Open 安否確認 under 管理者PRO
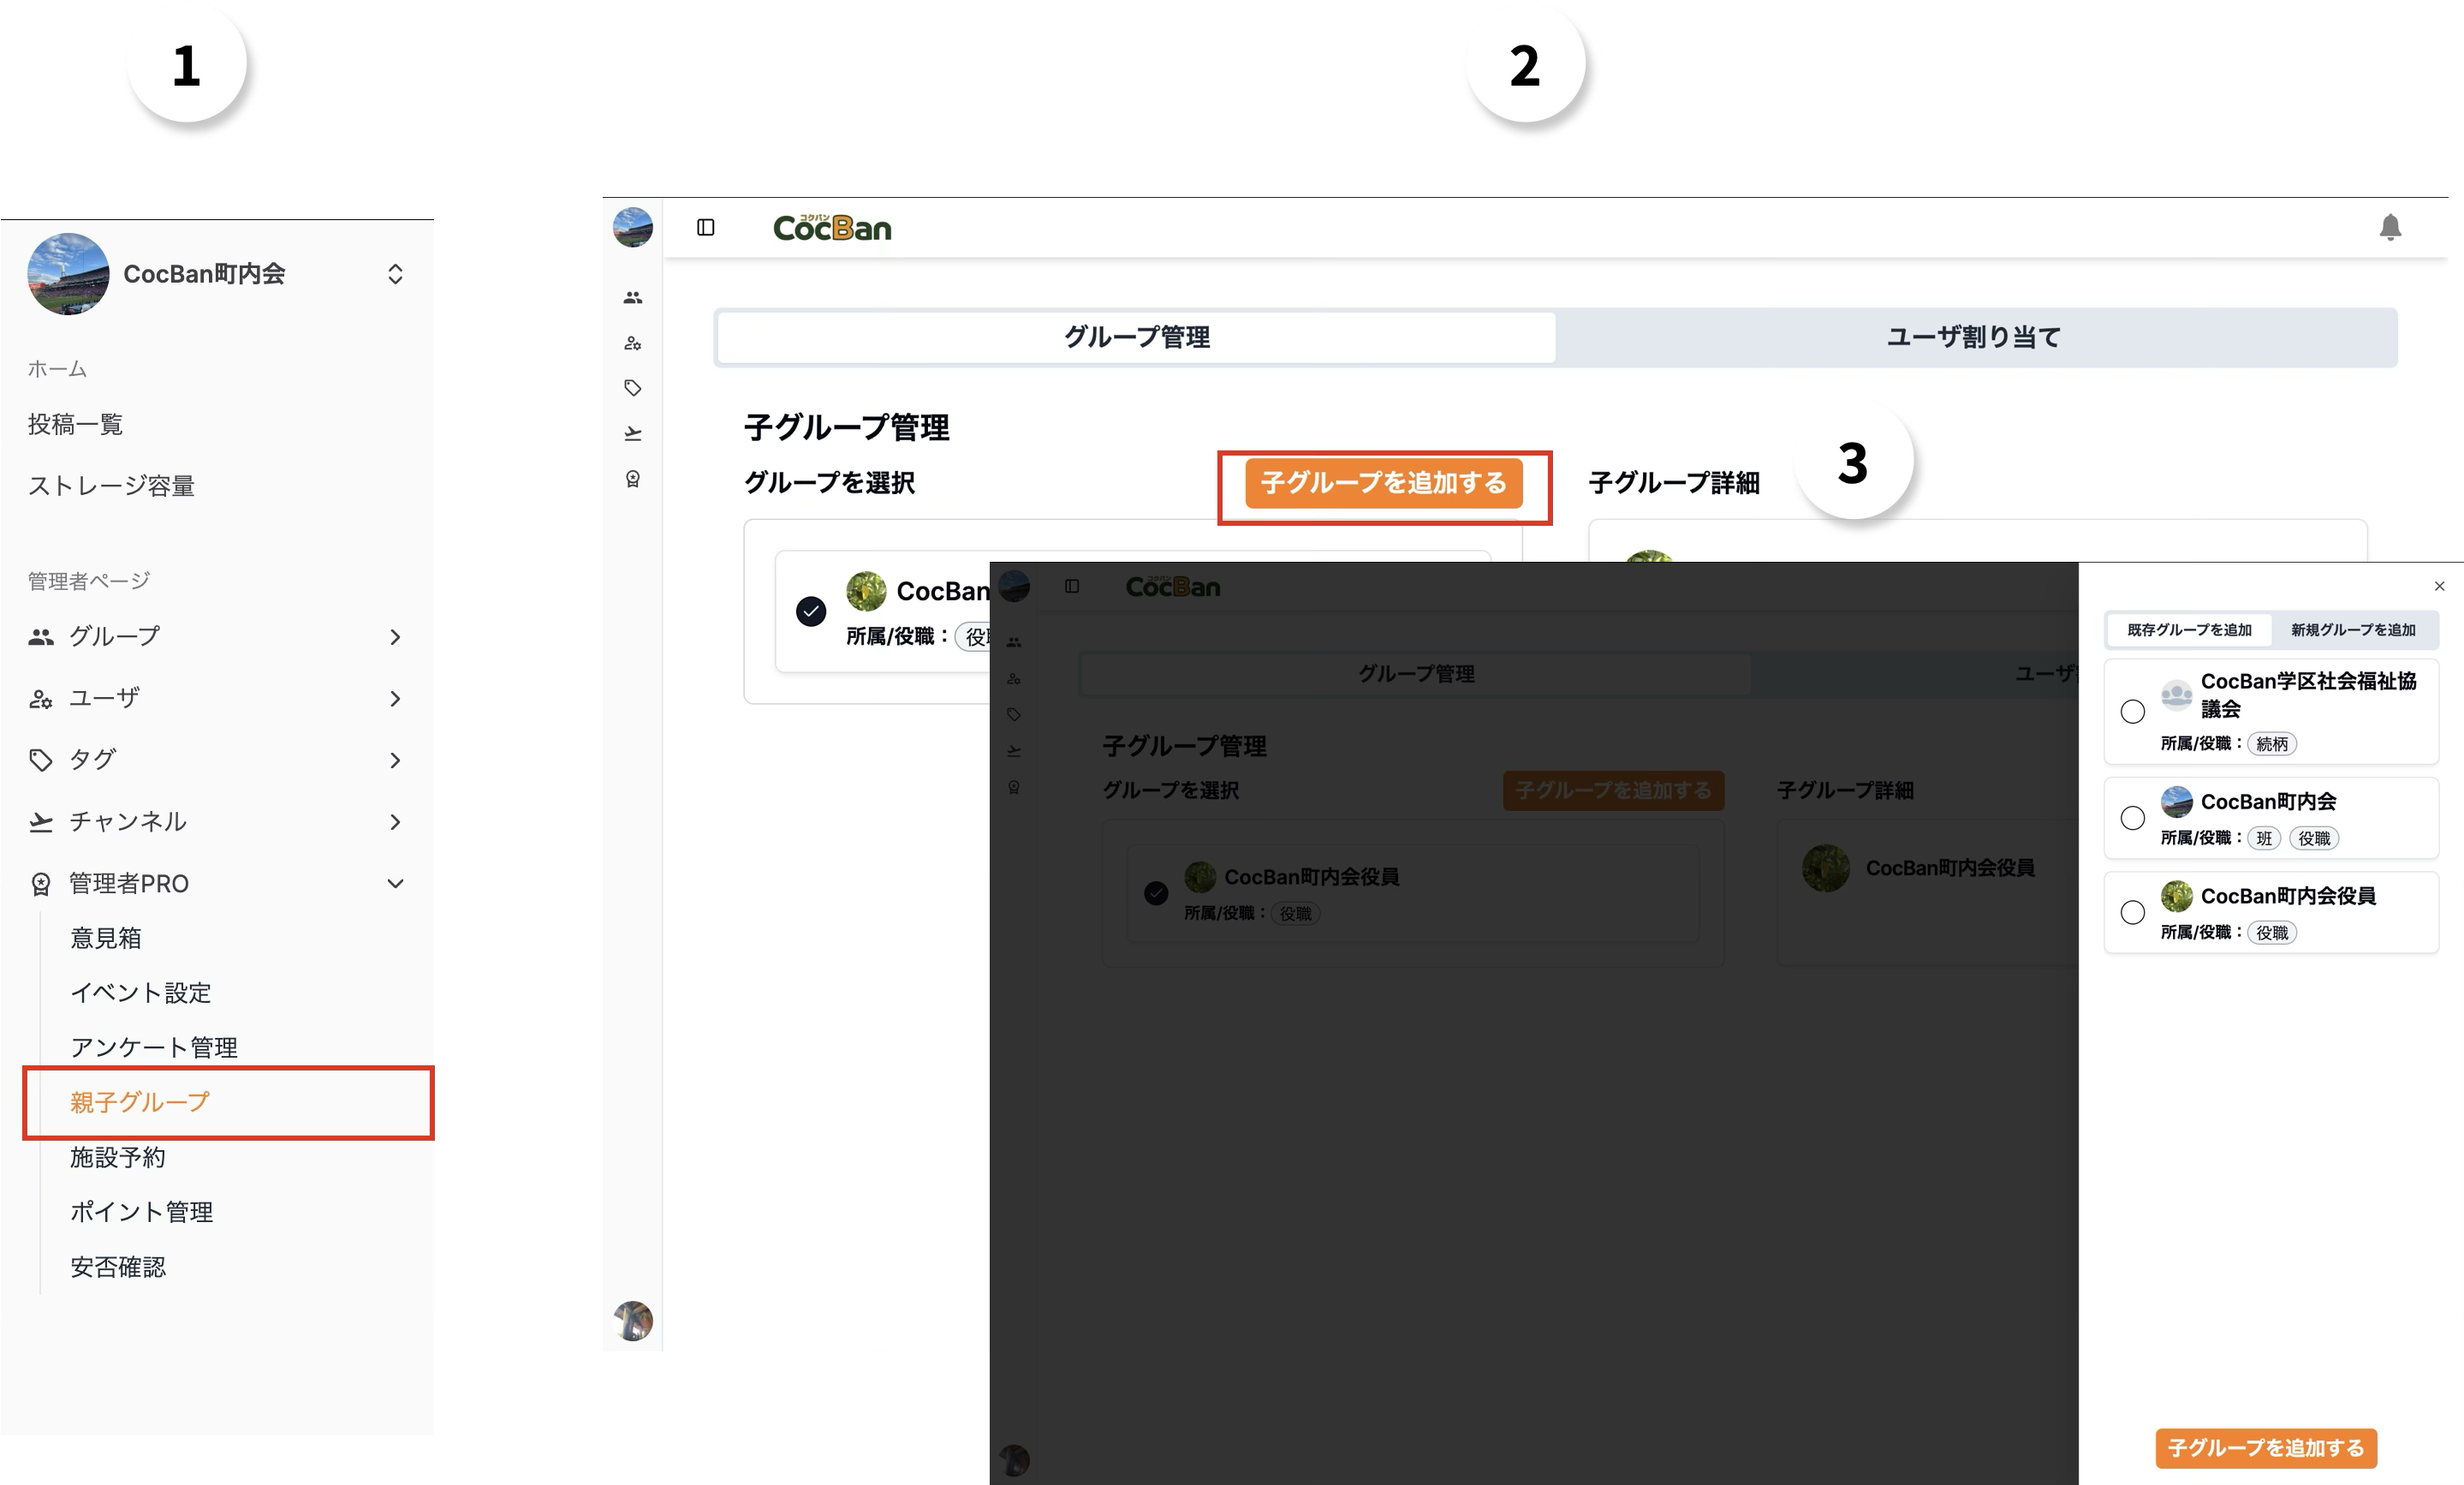 pos(118,1267)
